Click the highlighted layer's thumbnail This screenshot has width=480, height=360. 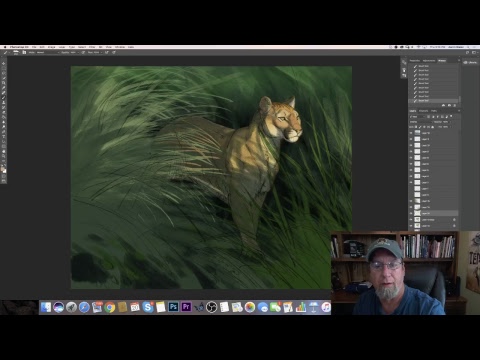click(x=417, y=213)
